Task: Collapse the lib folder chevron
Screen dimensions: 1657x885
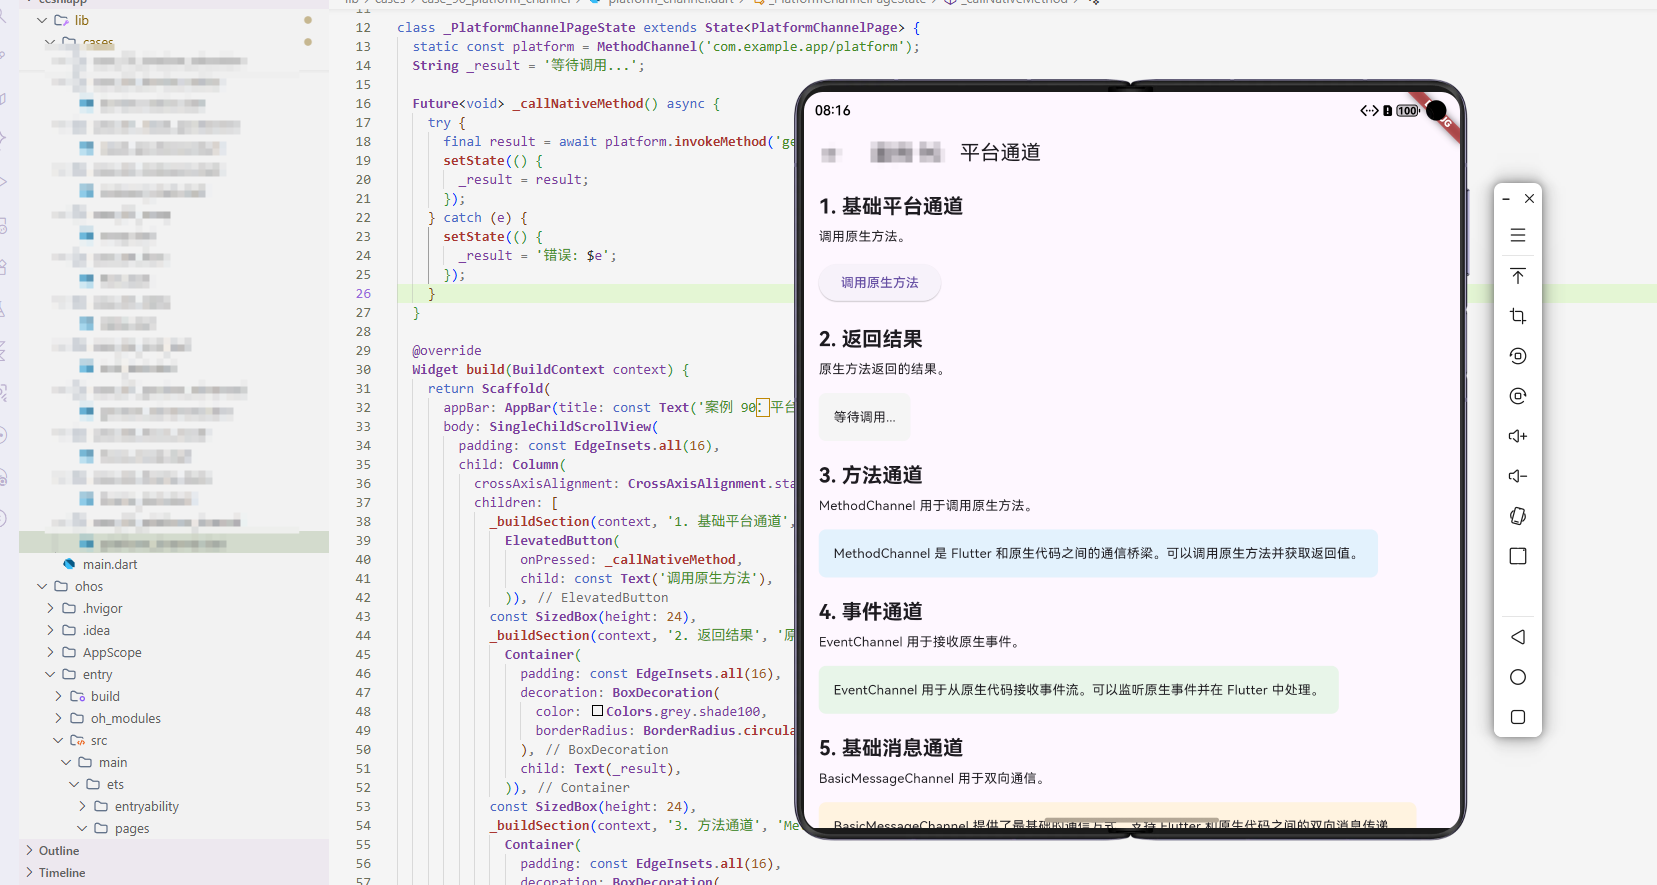Action: (x=42, y=20)
